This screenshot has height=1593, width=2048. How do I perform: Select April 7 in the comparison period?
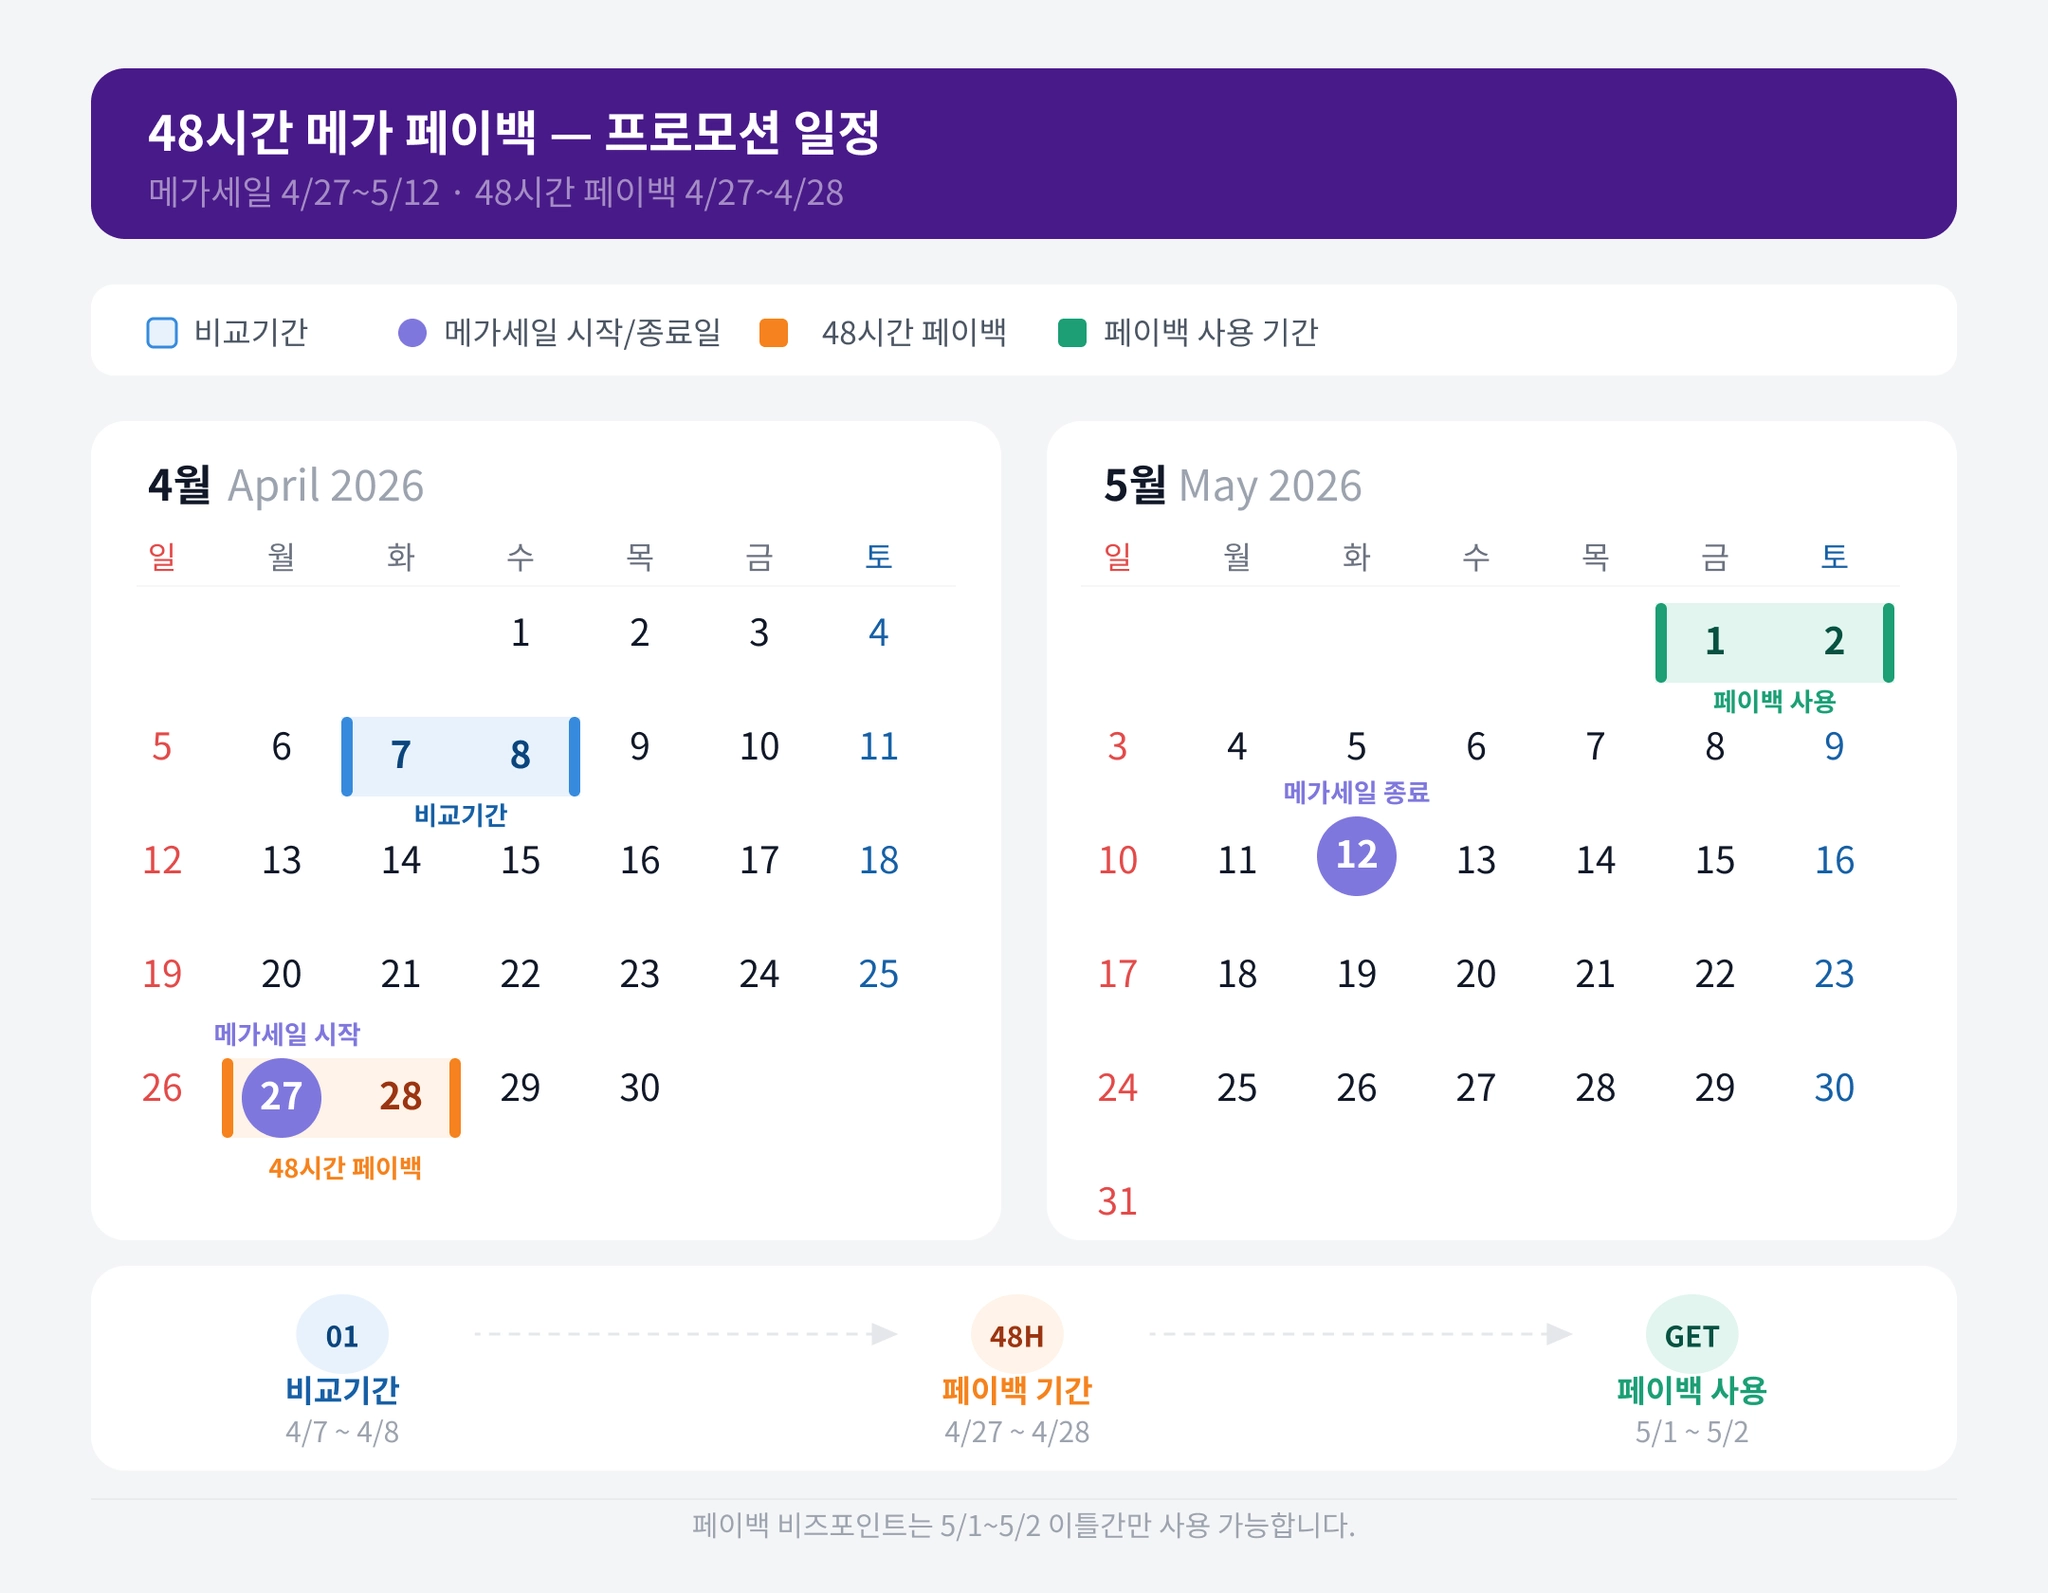point(401,755)
